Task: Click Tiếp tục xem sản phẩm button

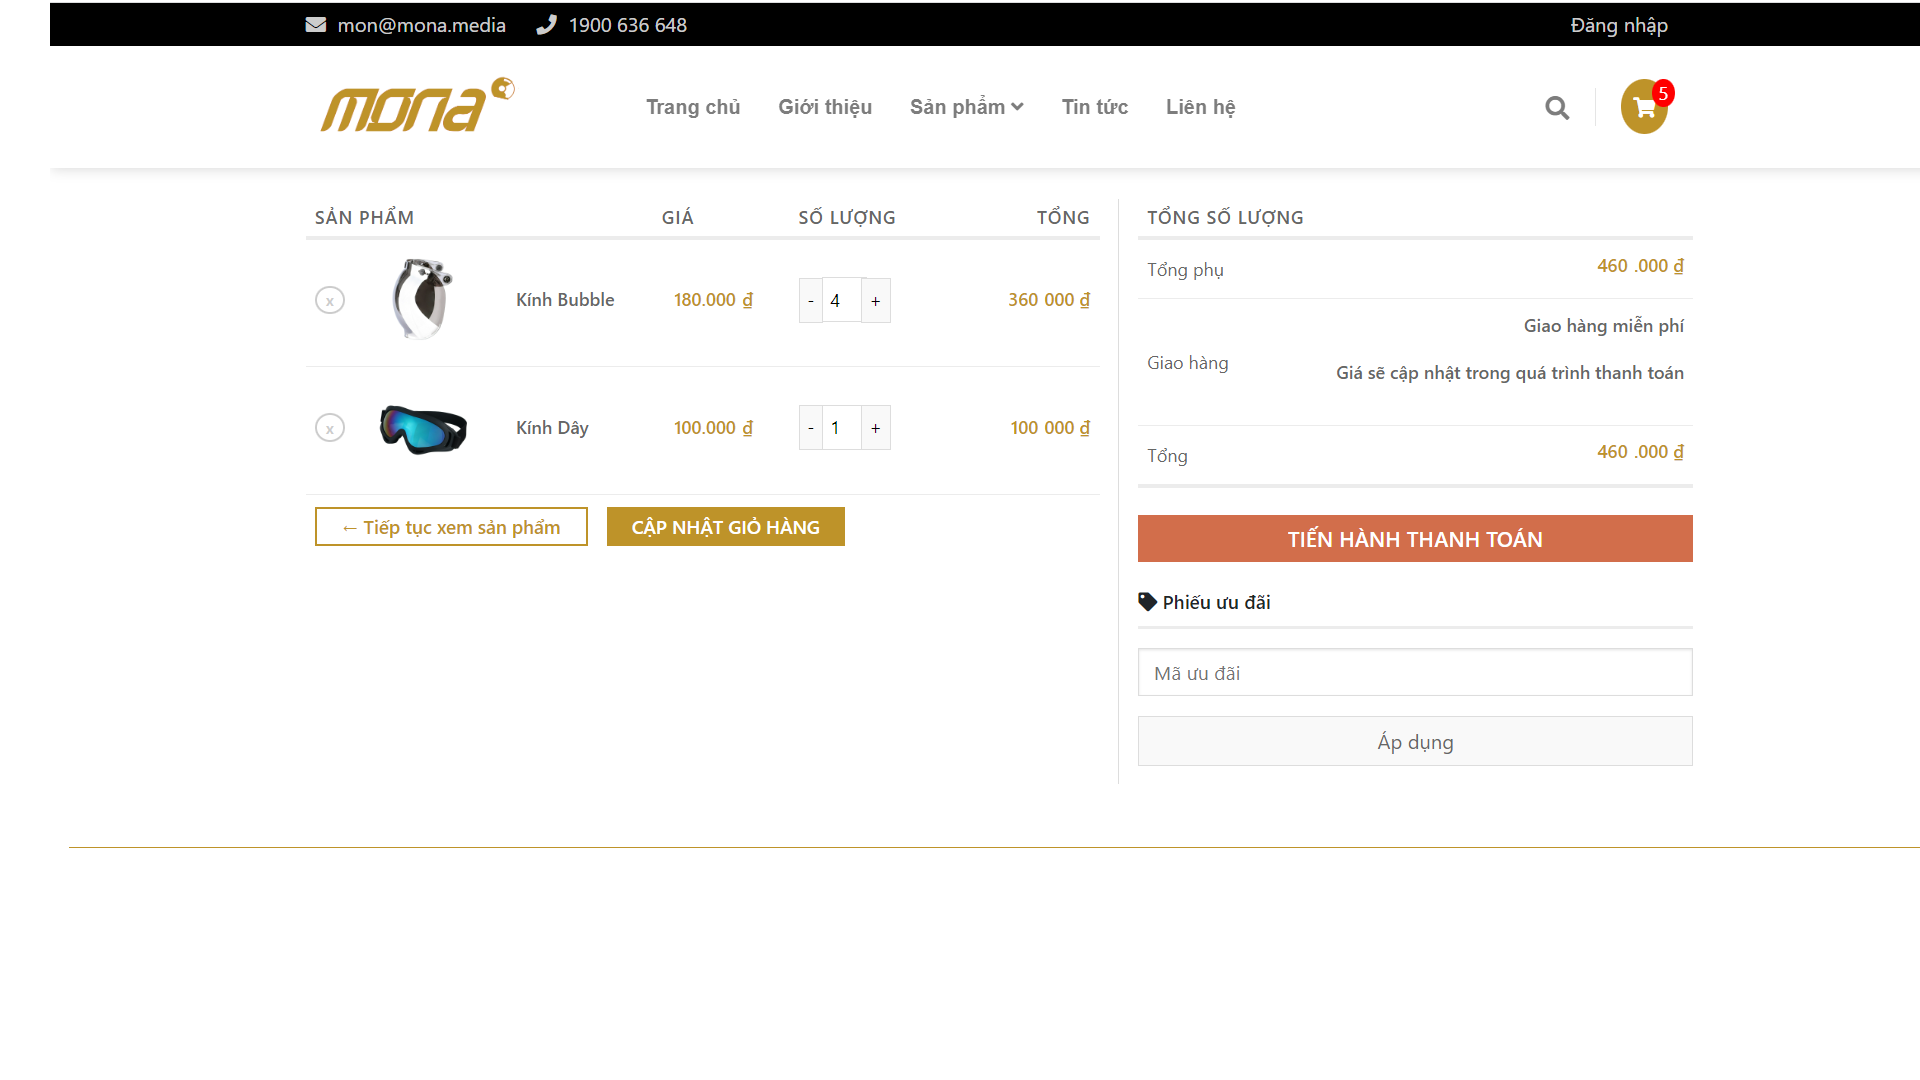Action: [451, 527]
